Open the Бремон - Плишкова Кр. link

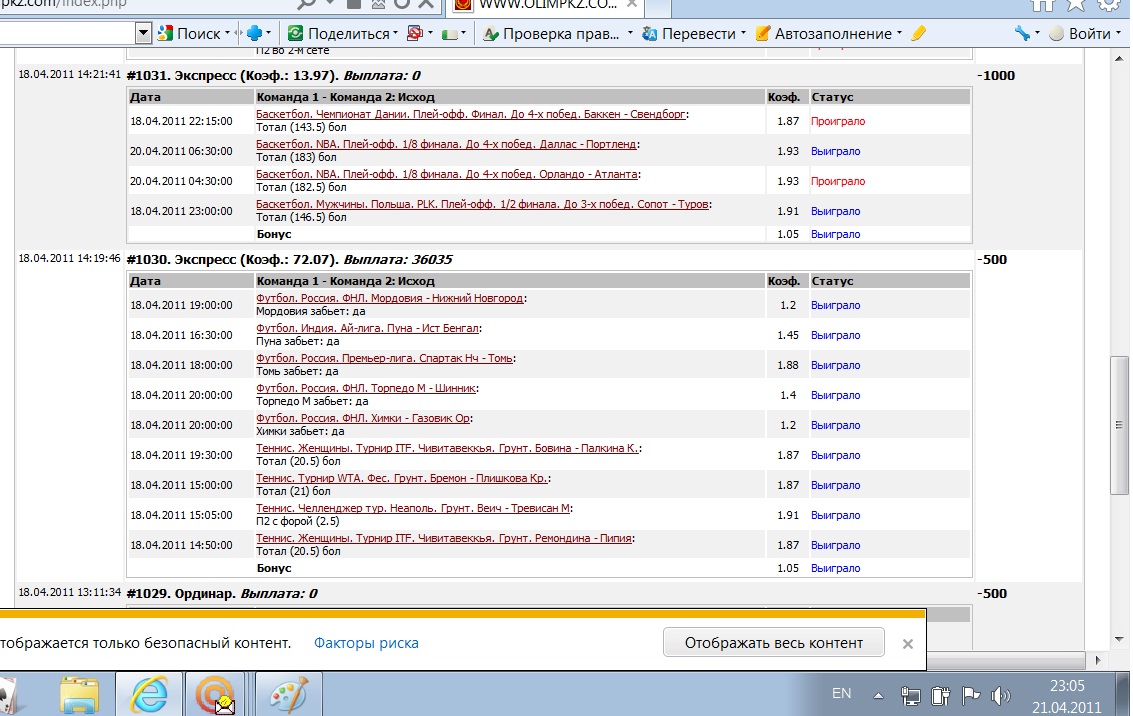tap(402, 478)
